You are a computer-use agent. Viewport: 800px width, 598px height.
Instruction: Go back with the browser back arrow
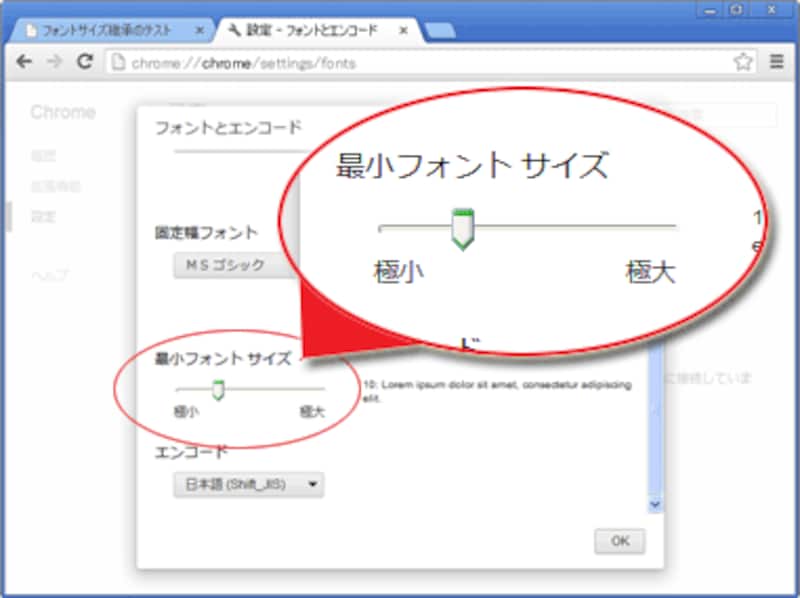coord(24,62)
